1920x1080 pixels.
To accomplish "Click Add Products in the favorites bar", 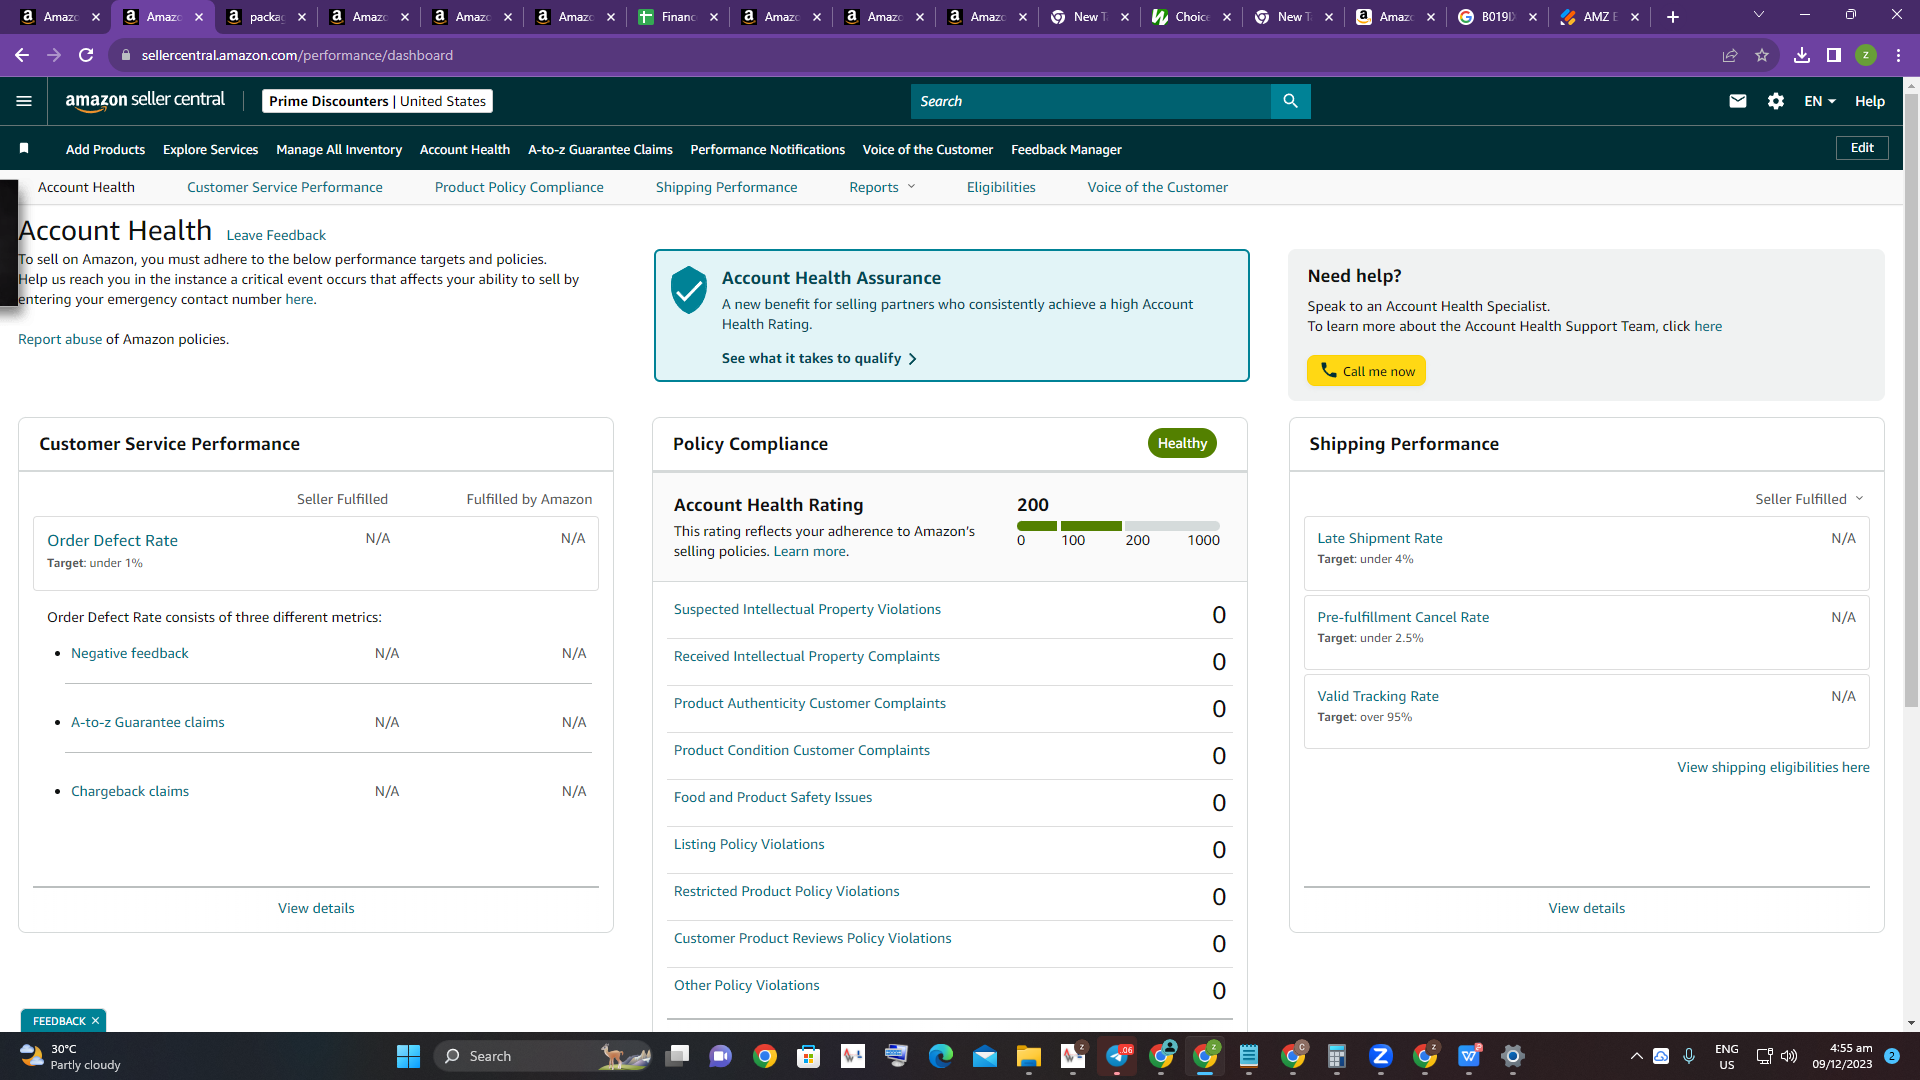I will (x=106, y=149).
